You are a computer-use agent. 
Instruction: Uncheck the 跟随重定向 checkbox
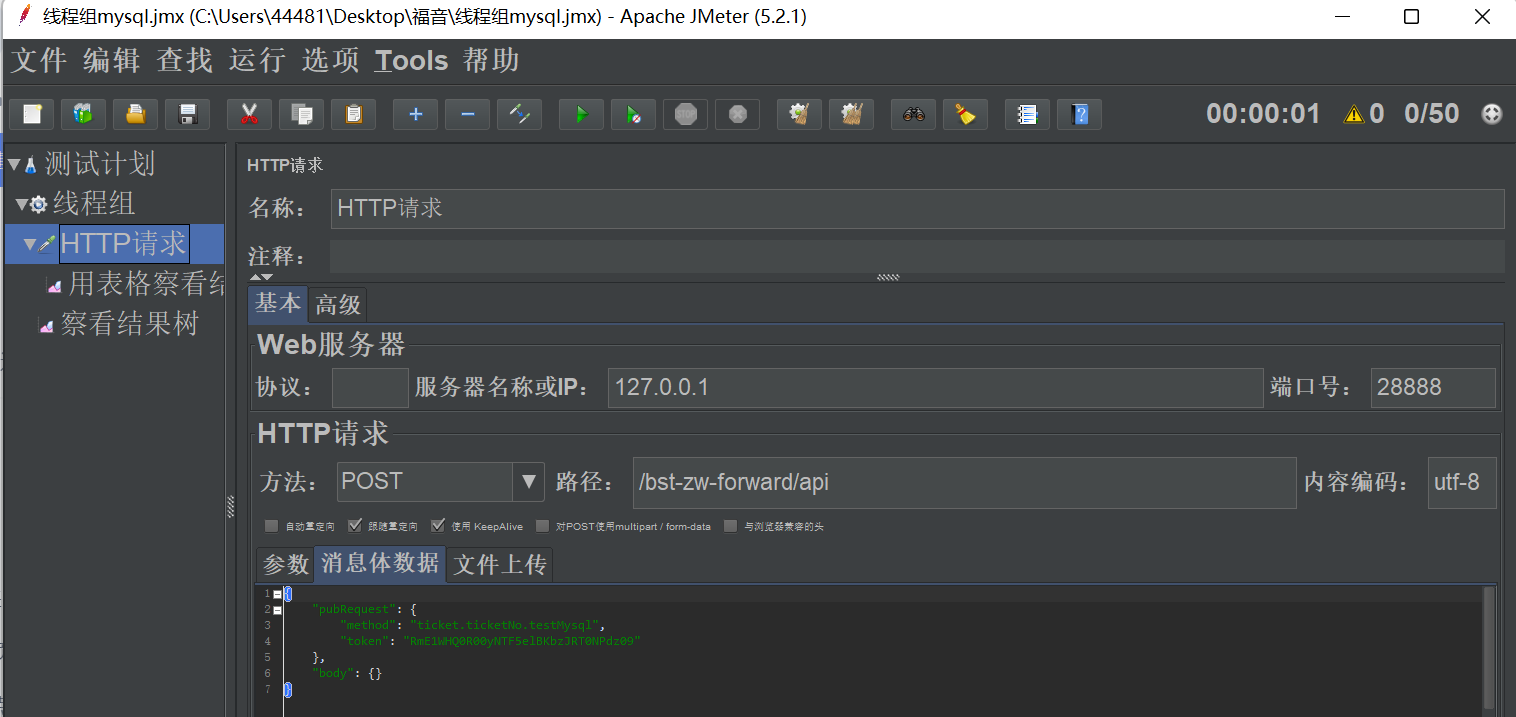point(354,526)
